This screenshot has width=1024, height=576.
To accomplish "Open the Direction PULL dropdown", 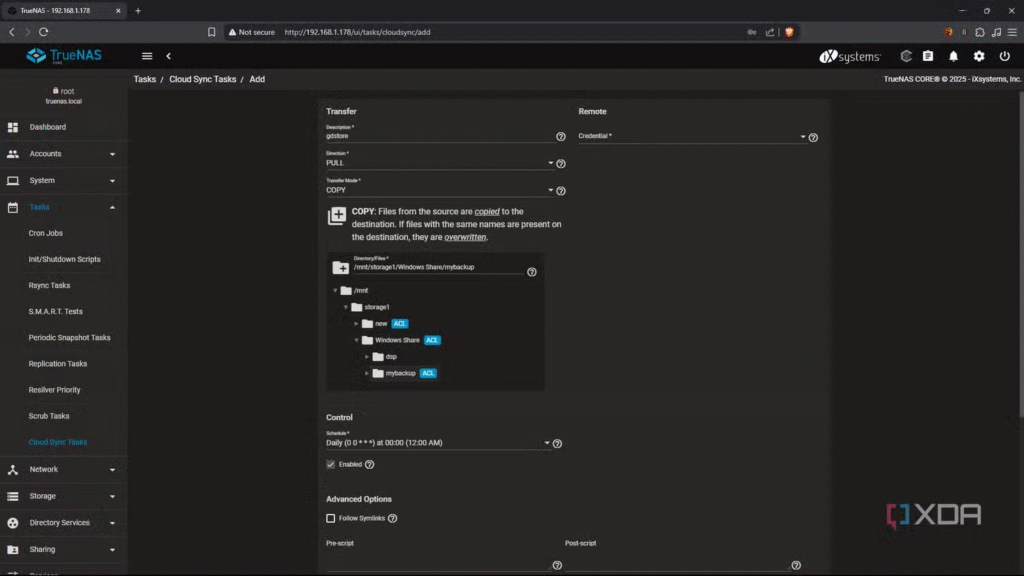I will point(440,163).
